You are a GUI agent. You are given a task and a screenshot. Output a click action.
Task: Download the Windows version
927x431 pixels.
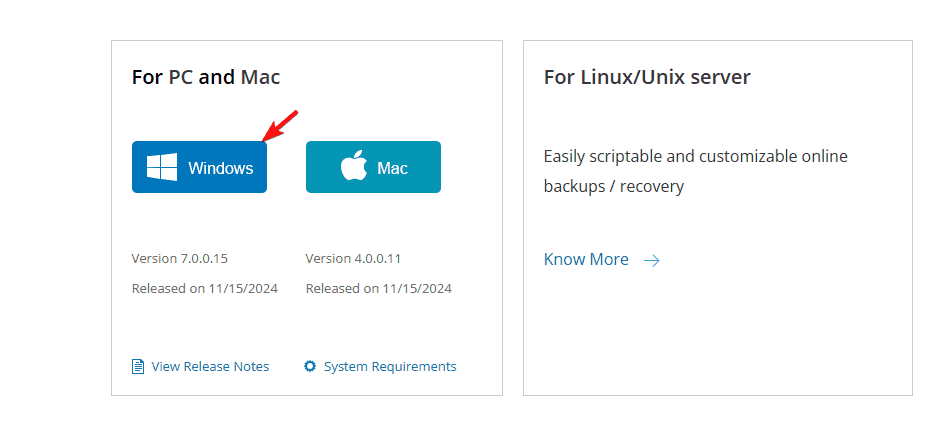(x=199, y=167)
